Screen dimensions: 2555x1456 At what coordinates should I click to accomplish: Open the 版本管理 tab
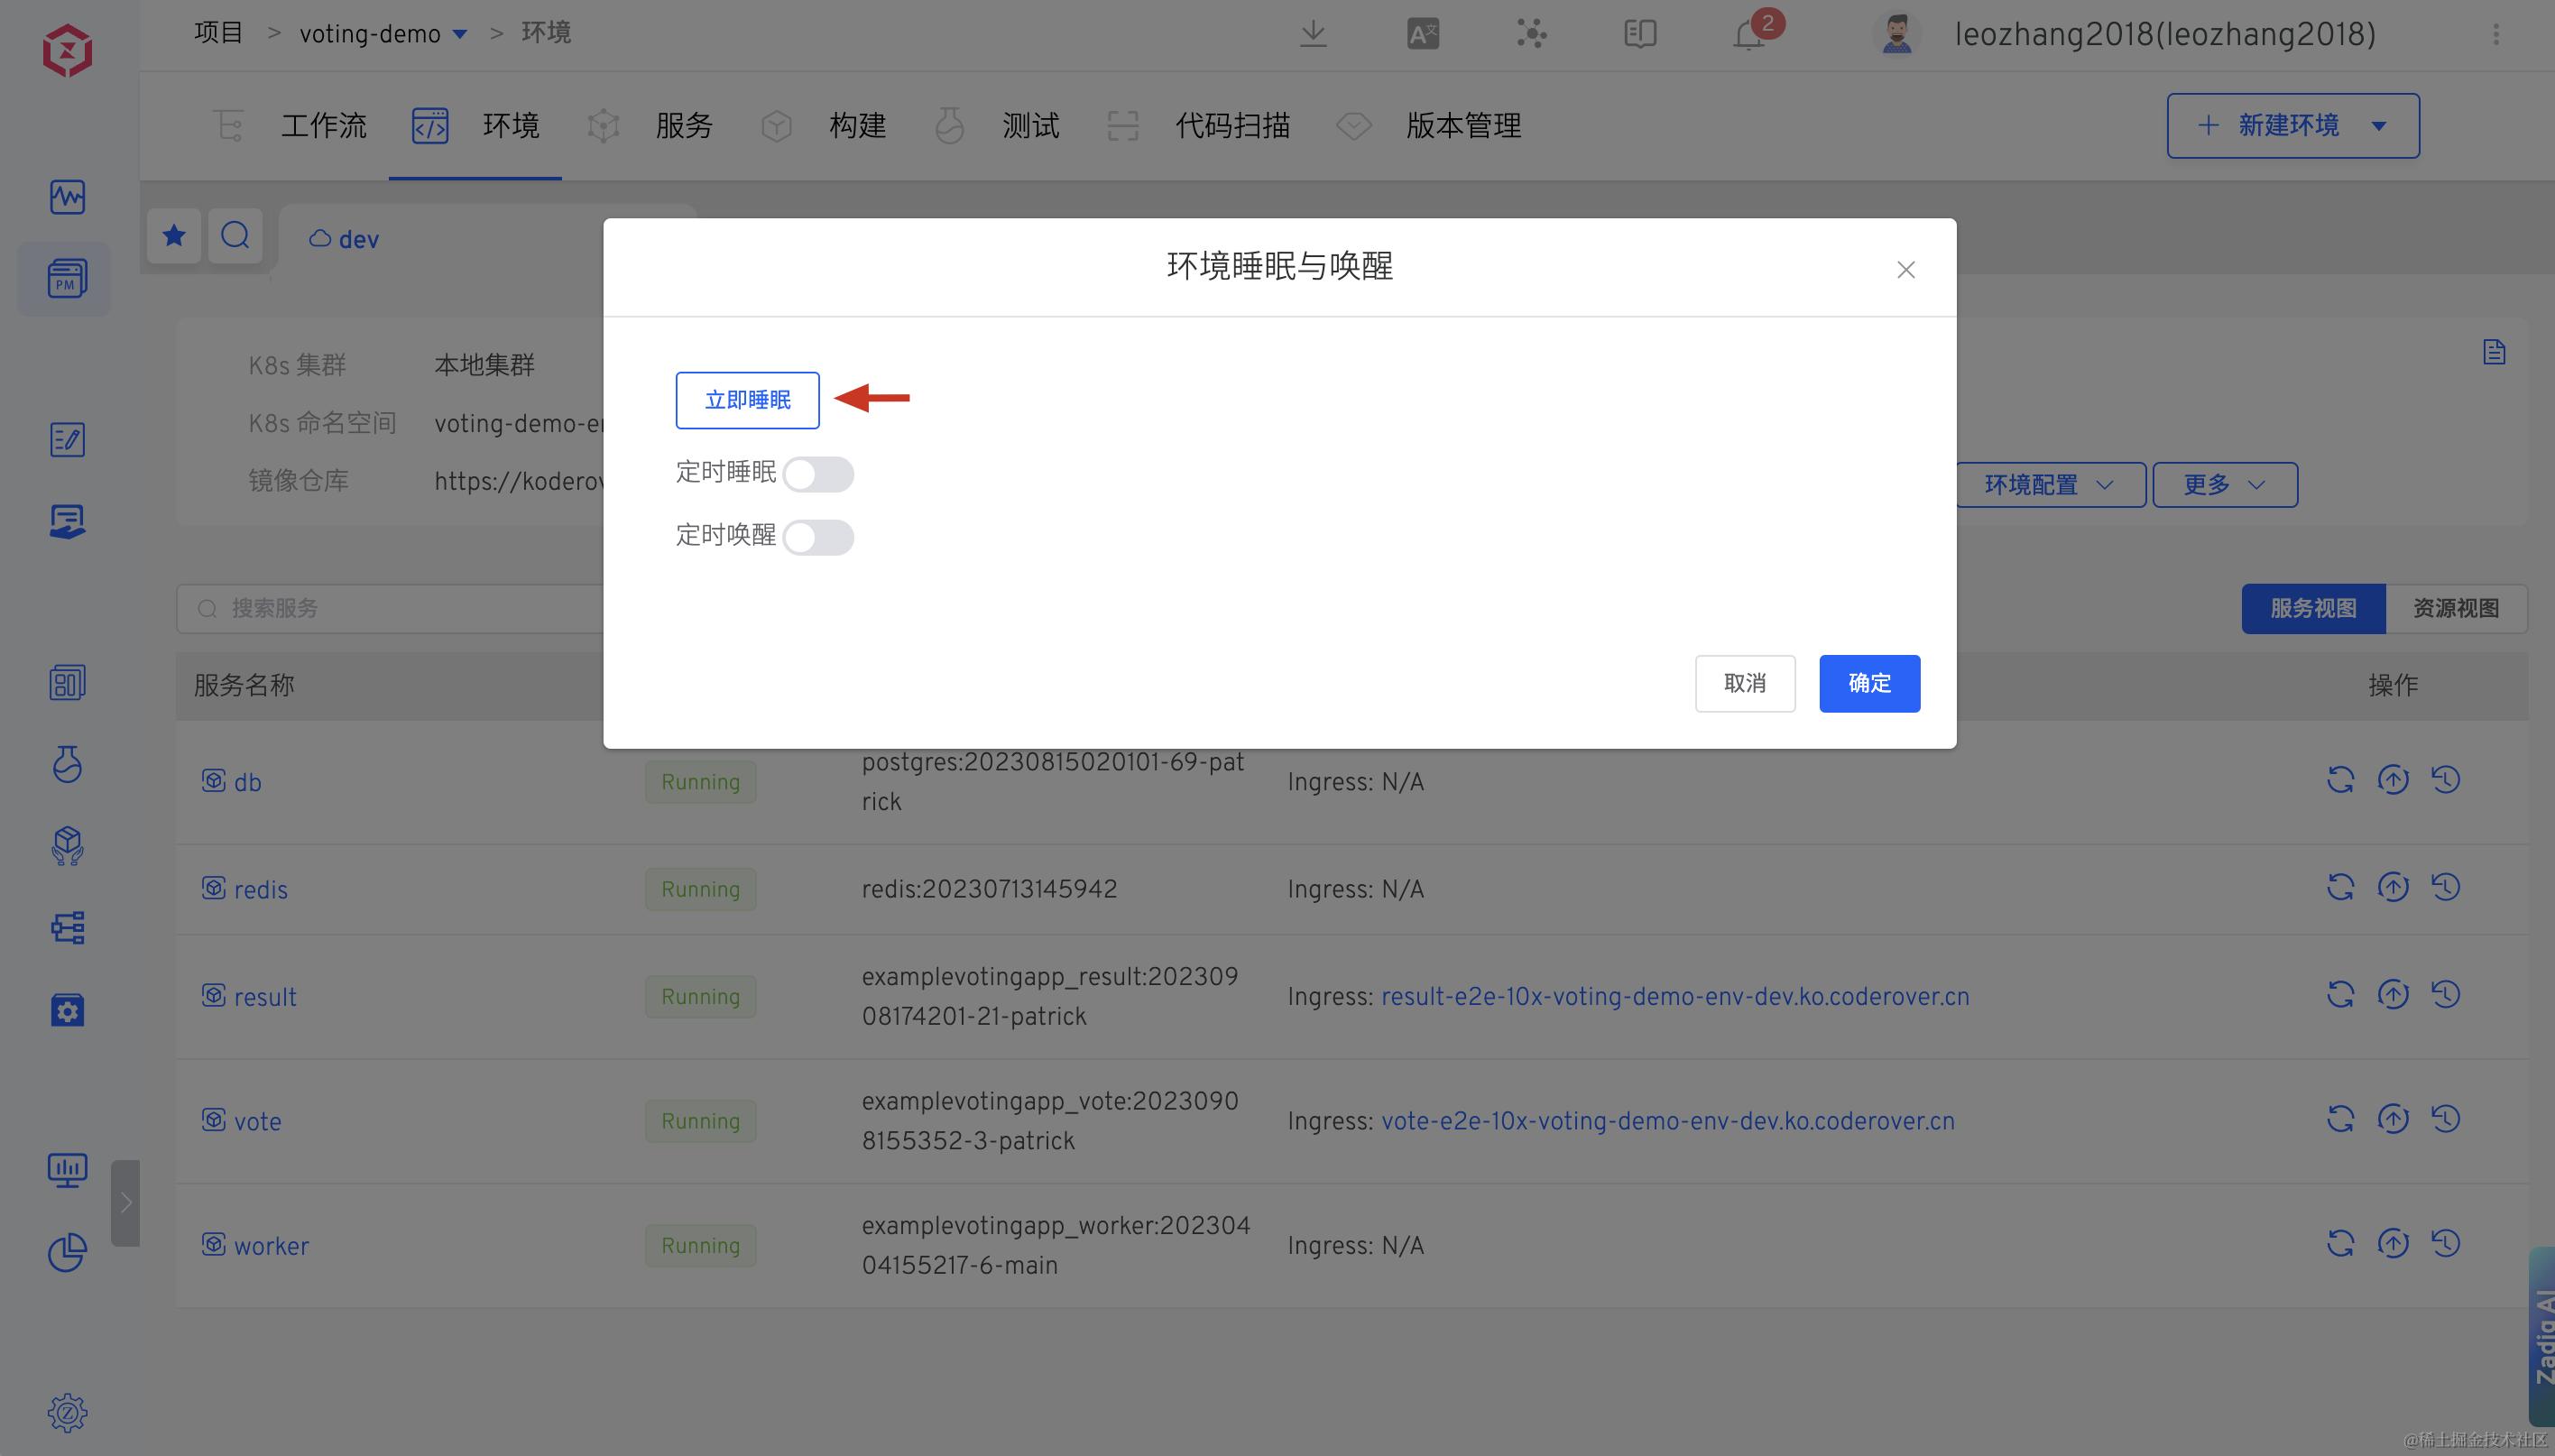[1462, 126]
